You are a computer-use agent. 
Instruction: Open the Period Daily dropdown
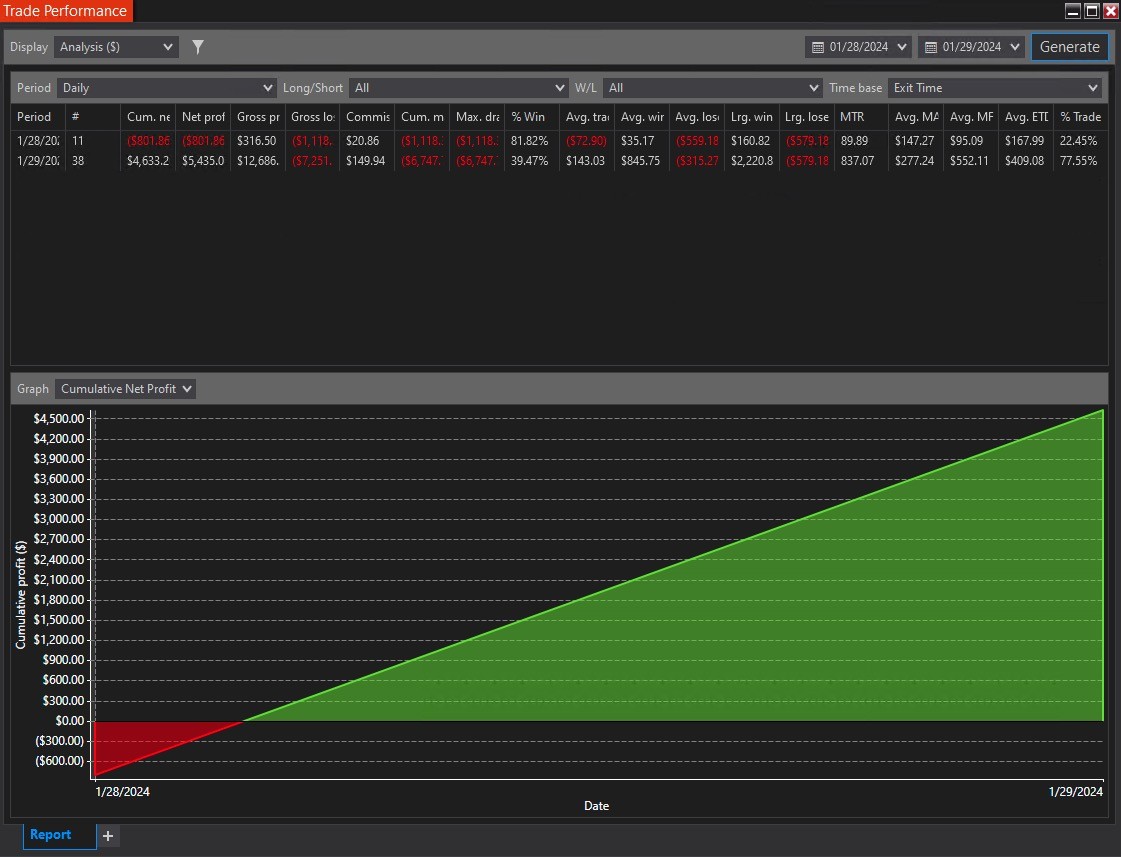pos(167,88)
